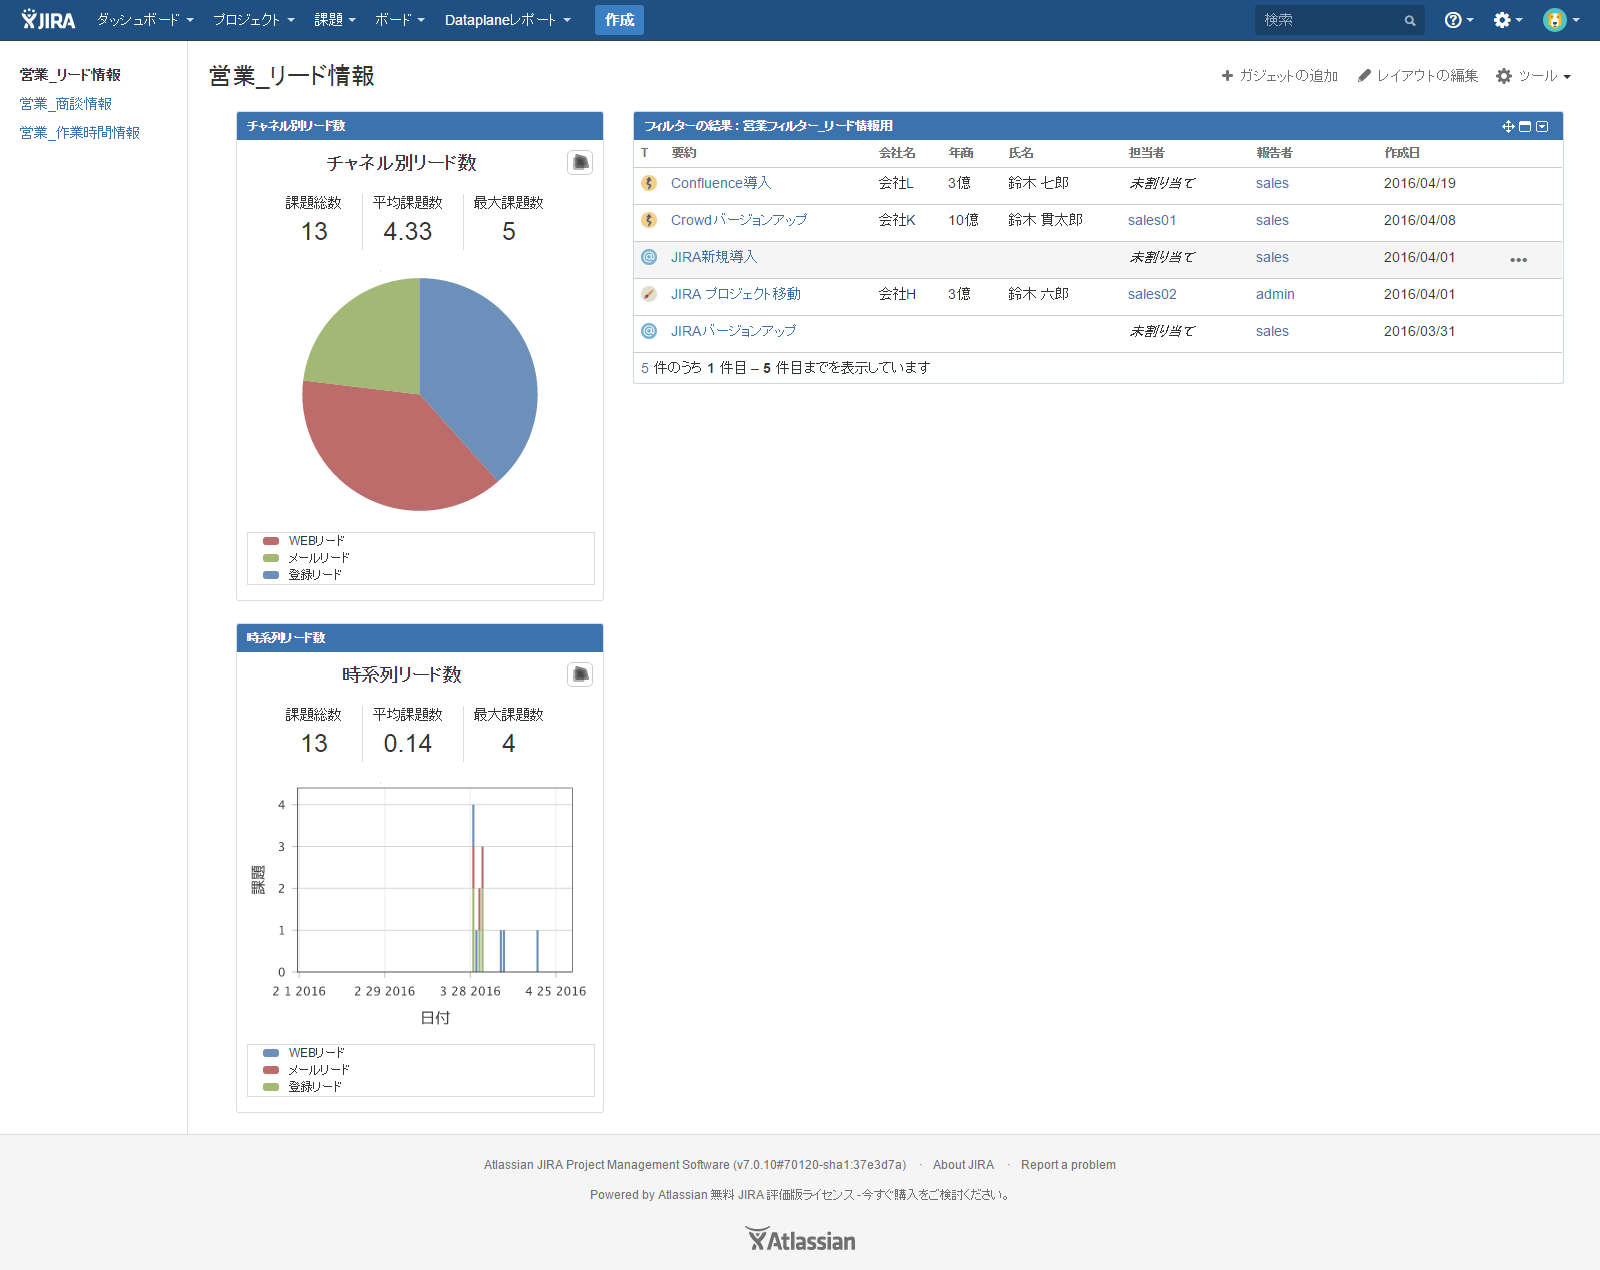1600x1270 pixels.
Task: Click export icon on 時系列リード数 chart
Action: tap(580, 674)
